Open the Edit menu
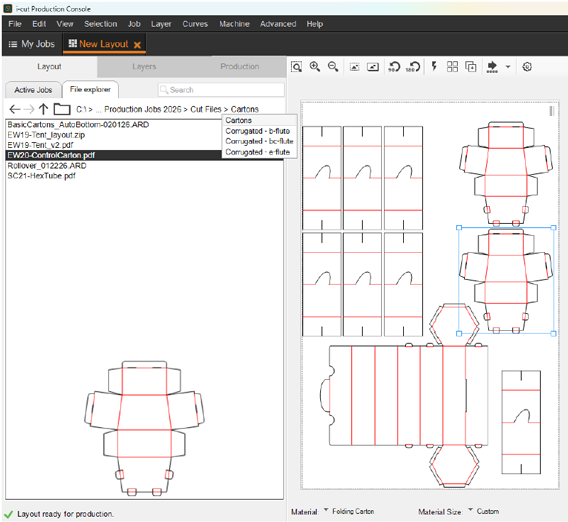The width and height of the screenshot is (568, 522). tap(39, 24)
